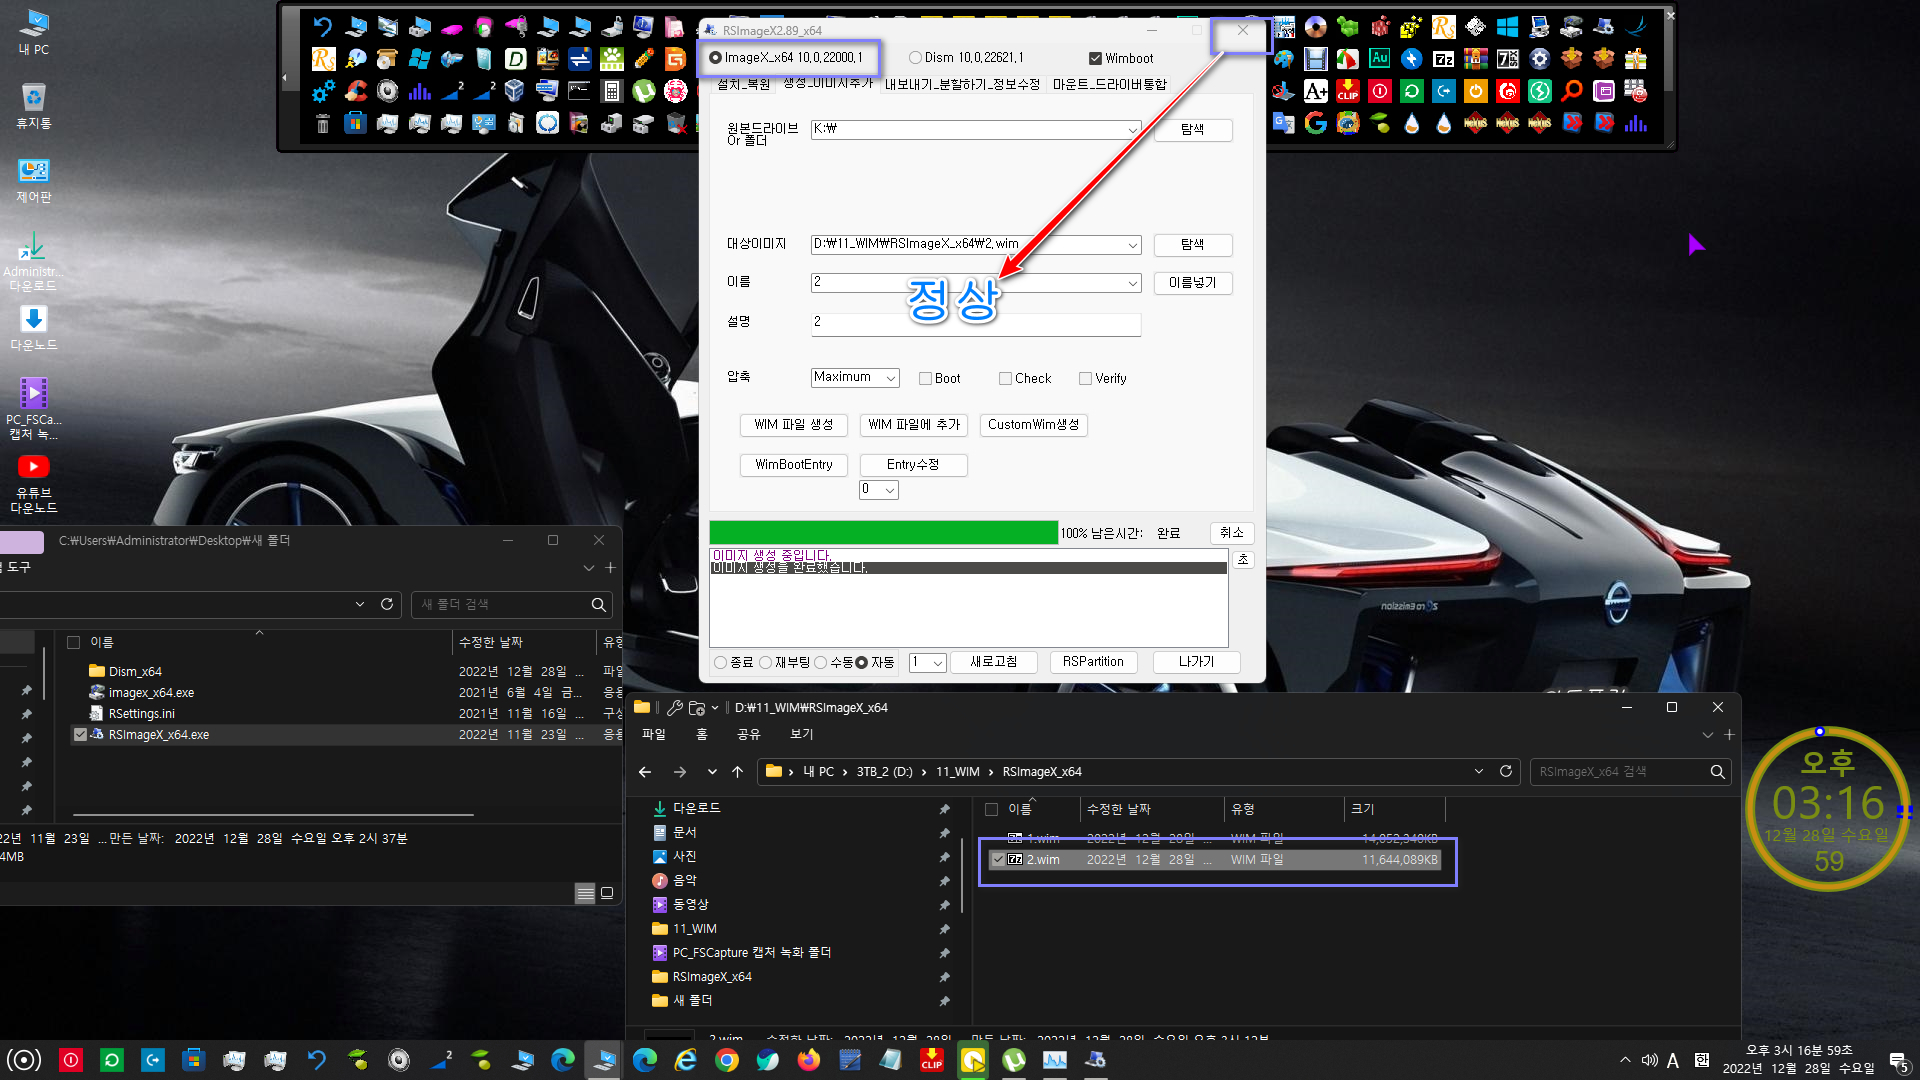Open the 파일 menu in explorer
The image size is (1920, 1080).
[653, 735]
